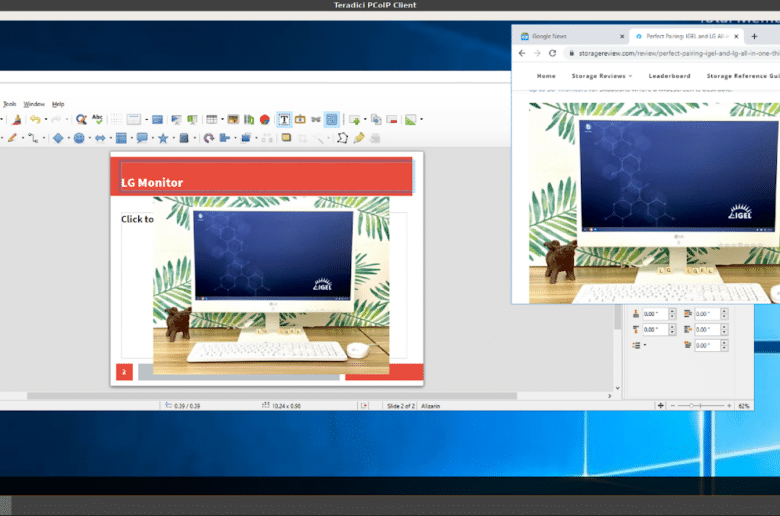The image size is (780, 516).
Task: Select the Perfect Pairing IGEL browser tab
Action: [686, 36]
